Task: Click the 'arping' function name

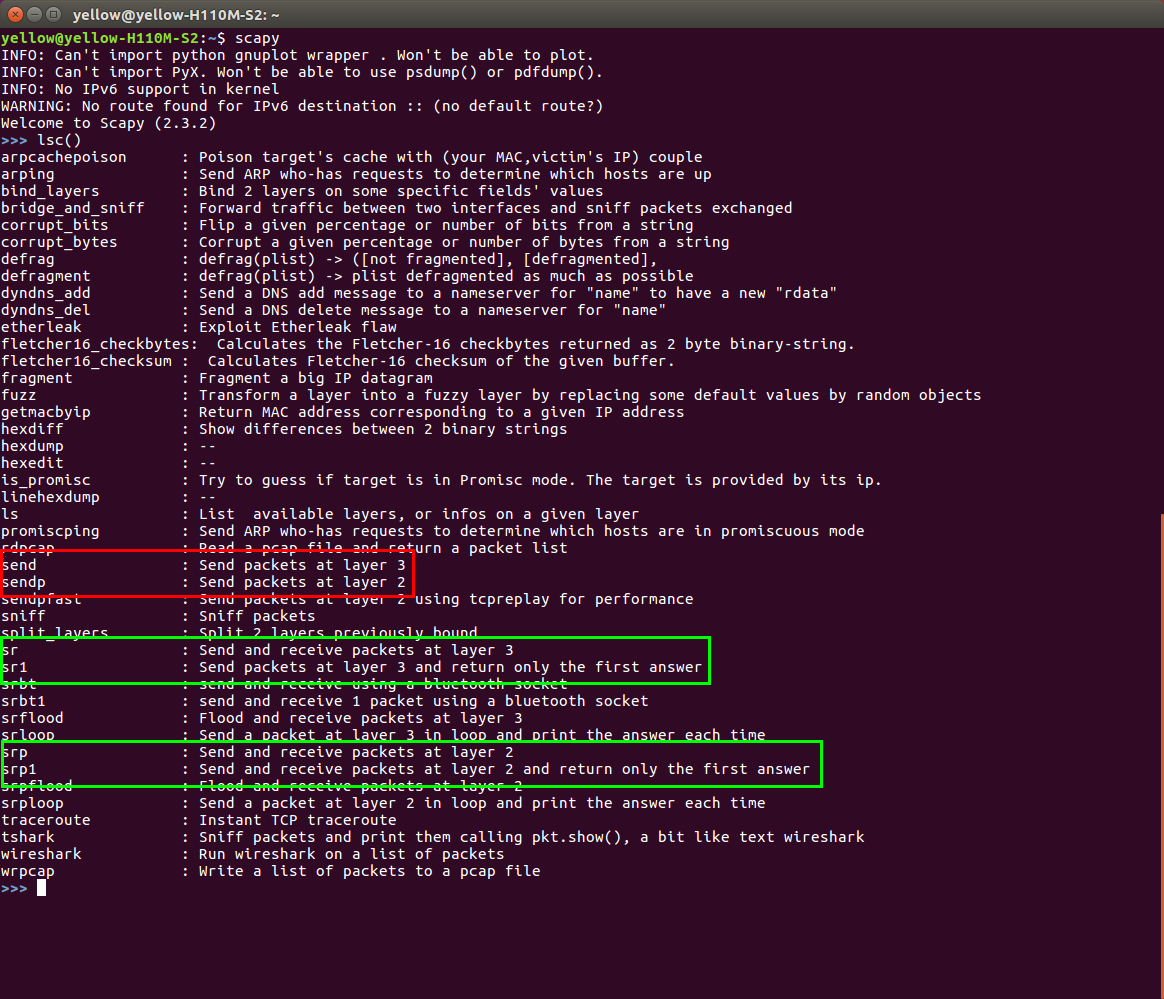Action: (x=27, y=174)
